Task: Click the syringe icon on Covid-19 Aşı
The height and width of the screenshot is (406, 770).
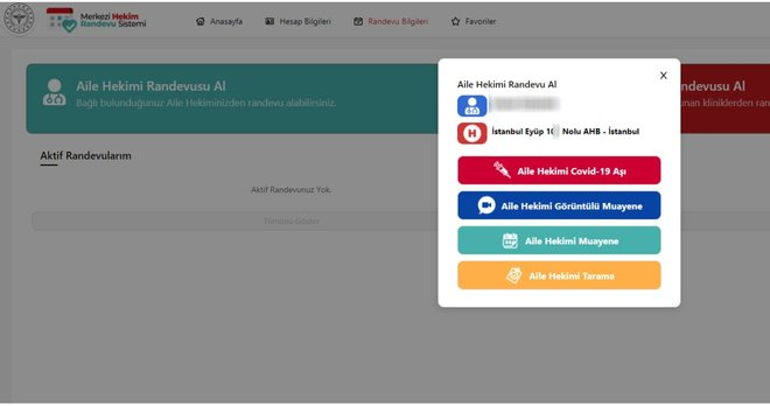Action: 502,171
